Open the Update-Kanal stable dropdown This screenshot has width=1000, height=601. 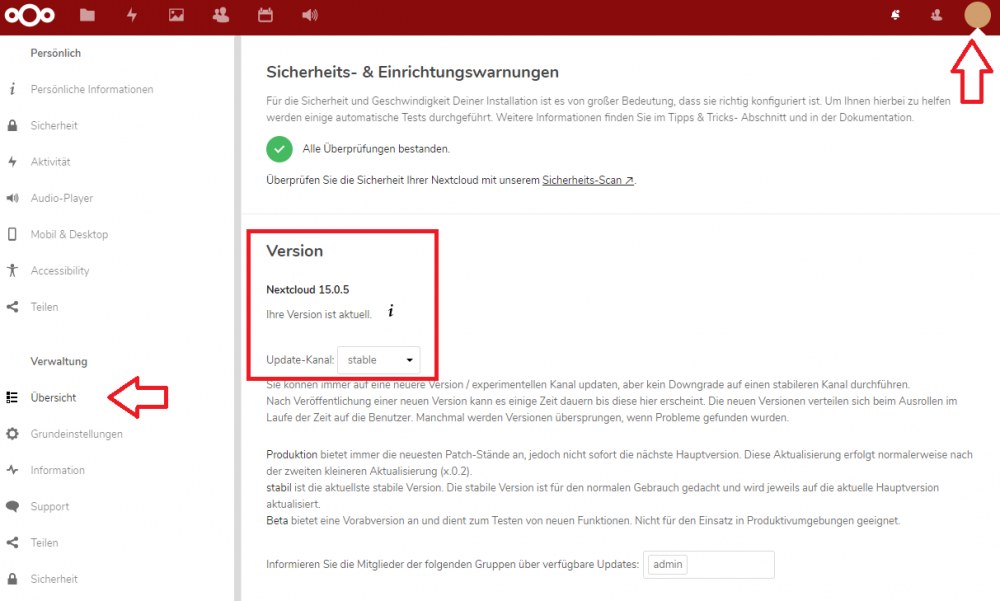click(379, 360)
